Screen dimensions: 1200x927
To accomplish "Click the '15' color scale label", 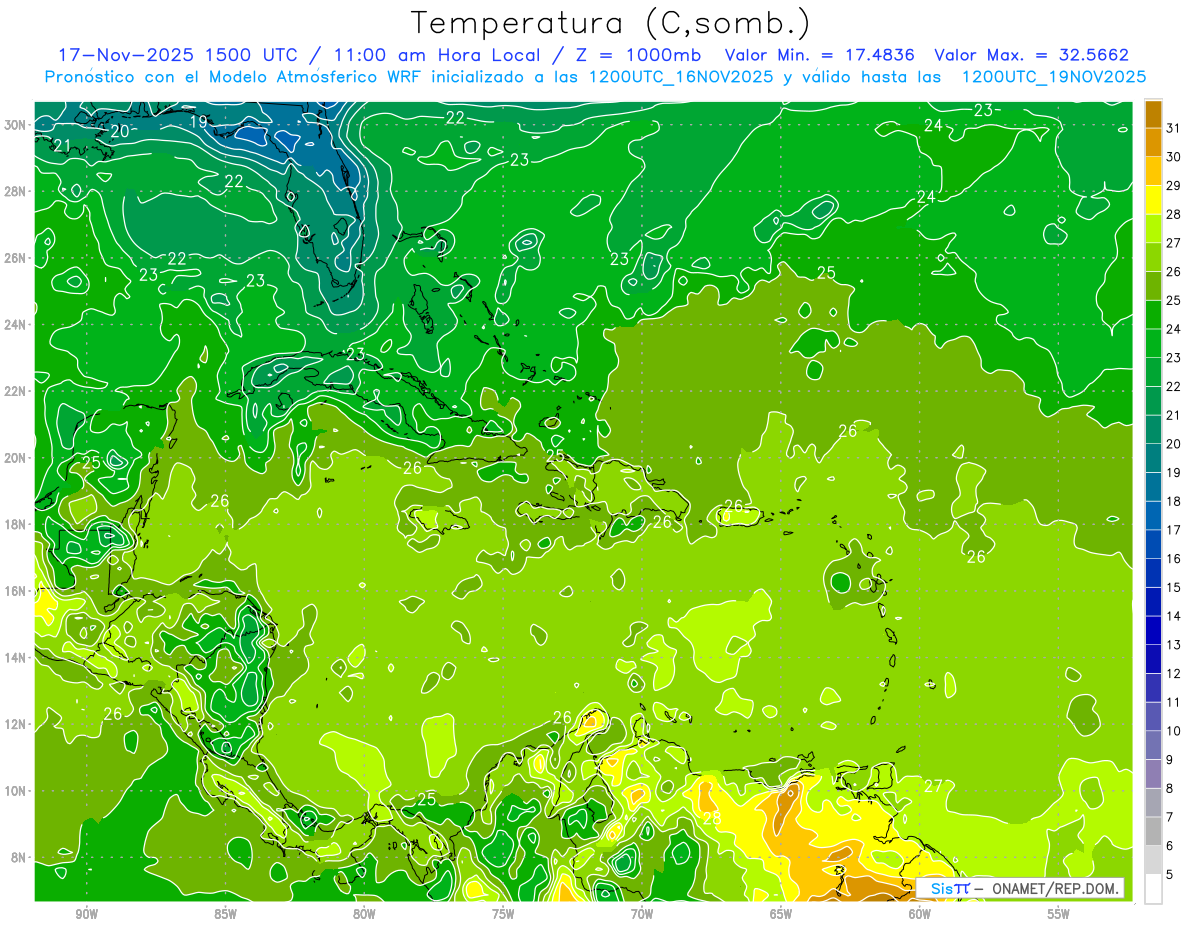I will 1174,588.
